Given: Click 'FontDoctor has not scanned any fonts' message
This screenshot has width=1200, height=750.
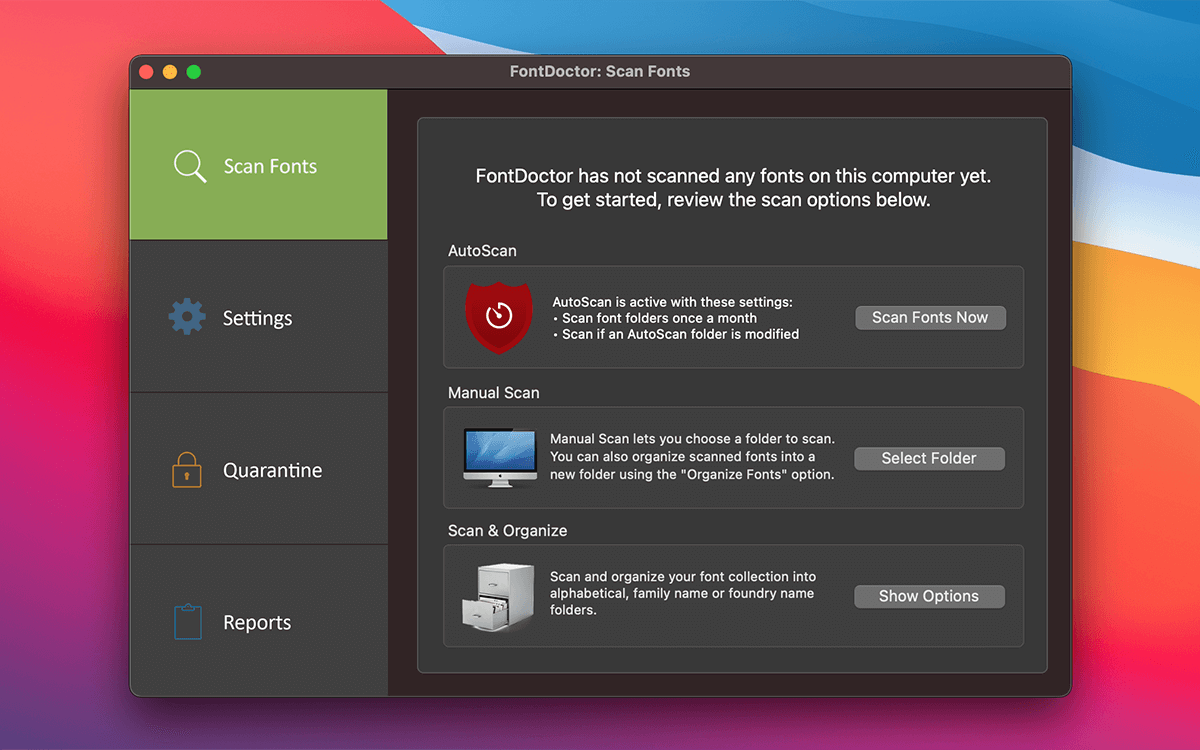Looking at the screenshot, I should [733, 176].
